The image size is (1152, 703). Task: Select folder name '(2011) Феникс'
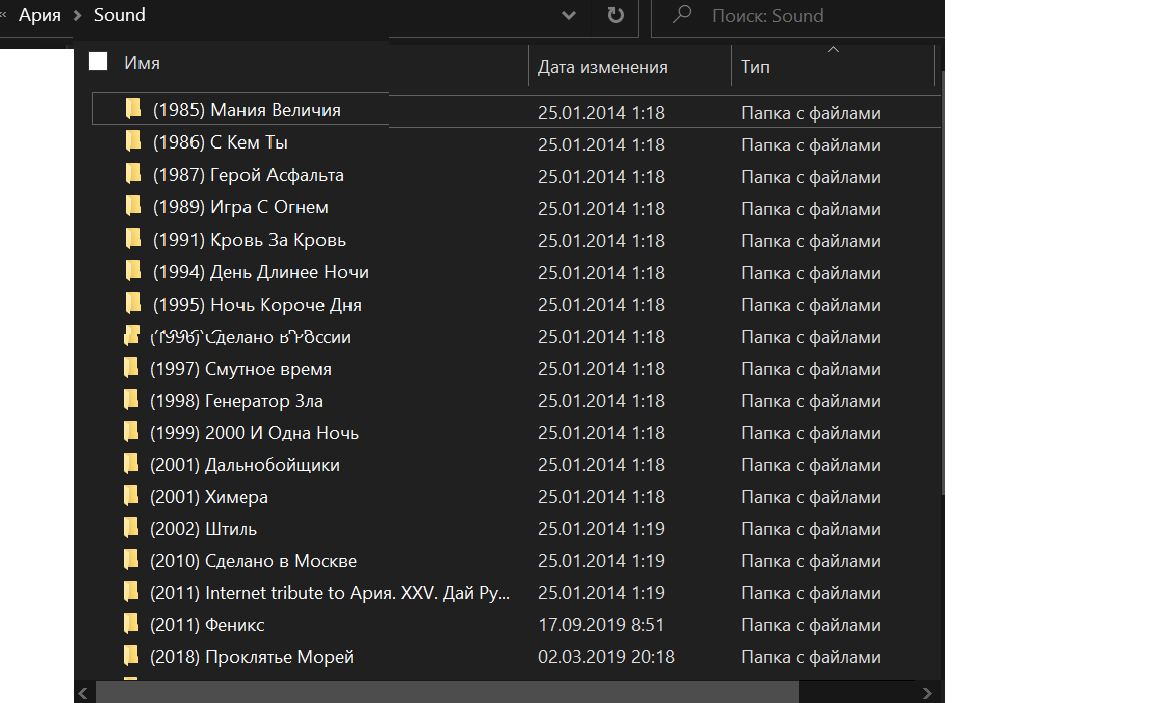[x=207, y=625]
